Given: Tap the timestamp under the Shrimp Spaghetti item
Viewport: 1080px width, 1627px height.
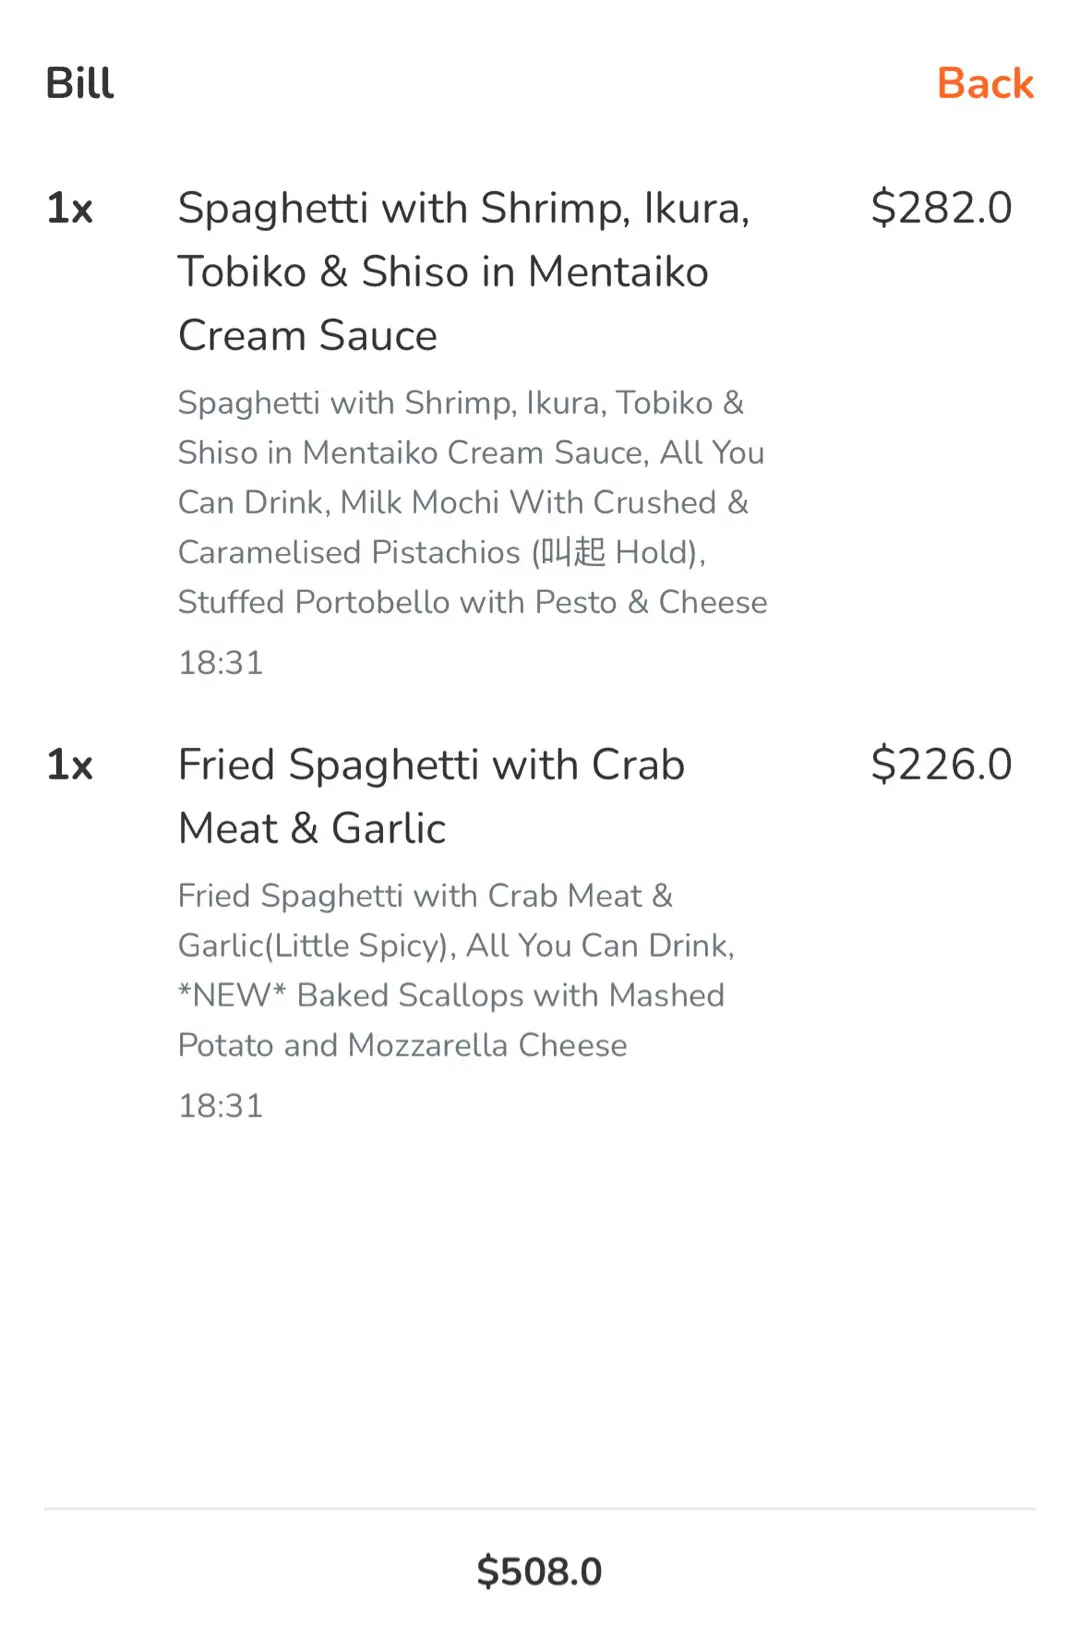Looking at the screenshot, I should [220, 662].
